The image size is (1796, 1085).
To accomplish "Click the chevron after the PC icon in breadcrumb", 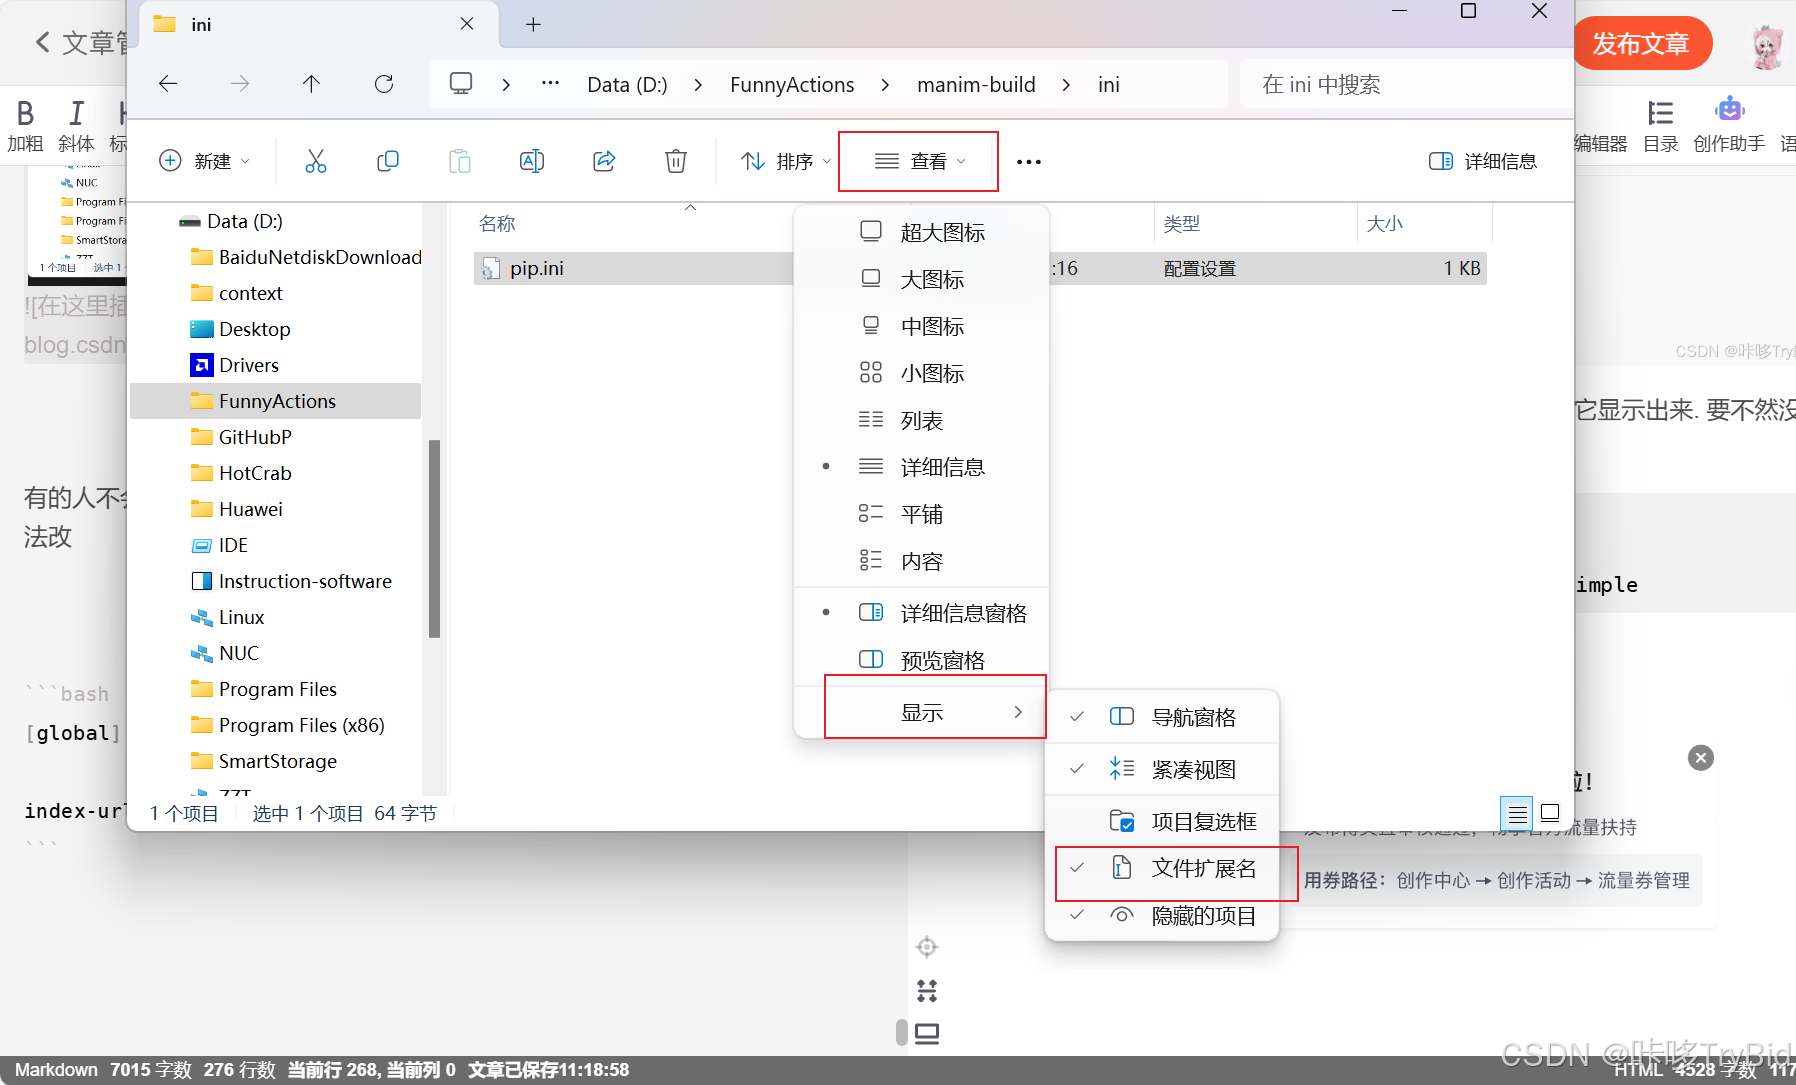I will tap(506, 85).
